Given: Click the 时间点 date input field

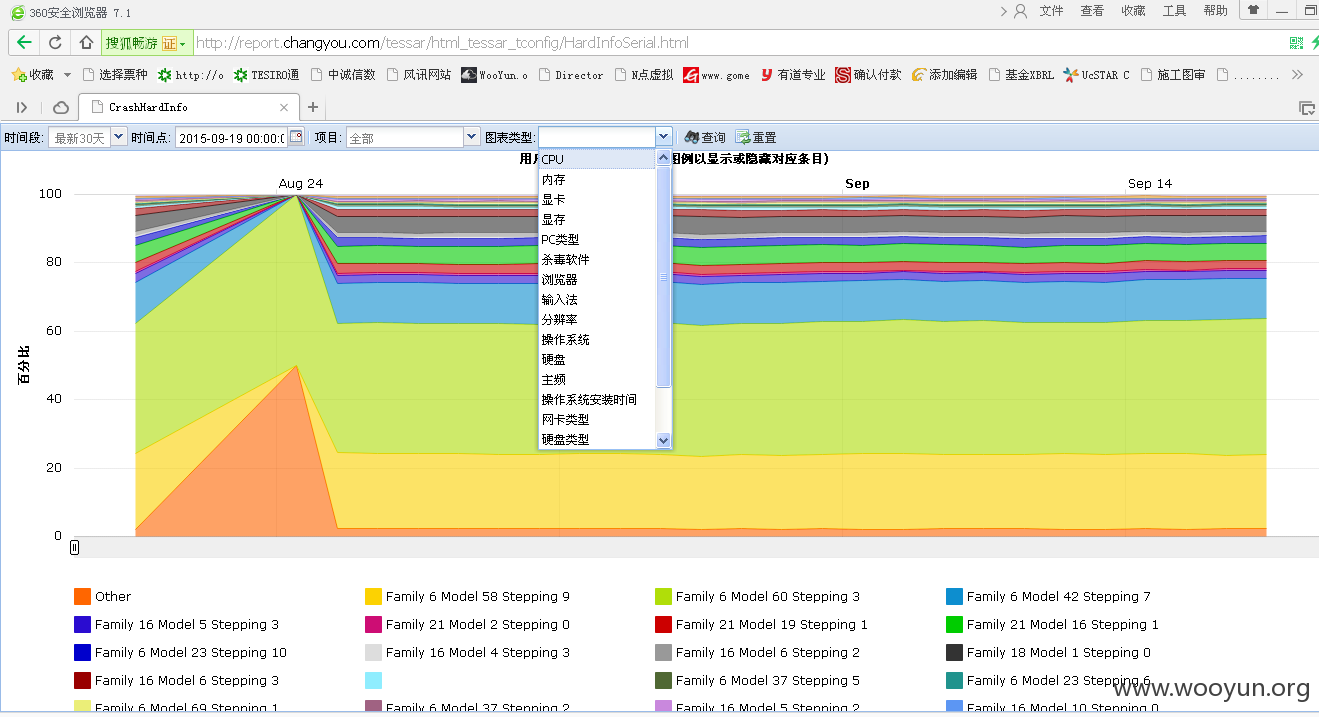Looking at the screenshot, I should pos(232,137).
